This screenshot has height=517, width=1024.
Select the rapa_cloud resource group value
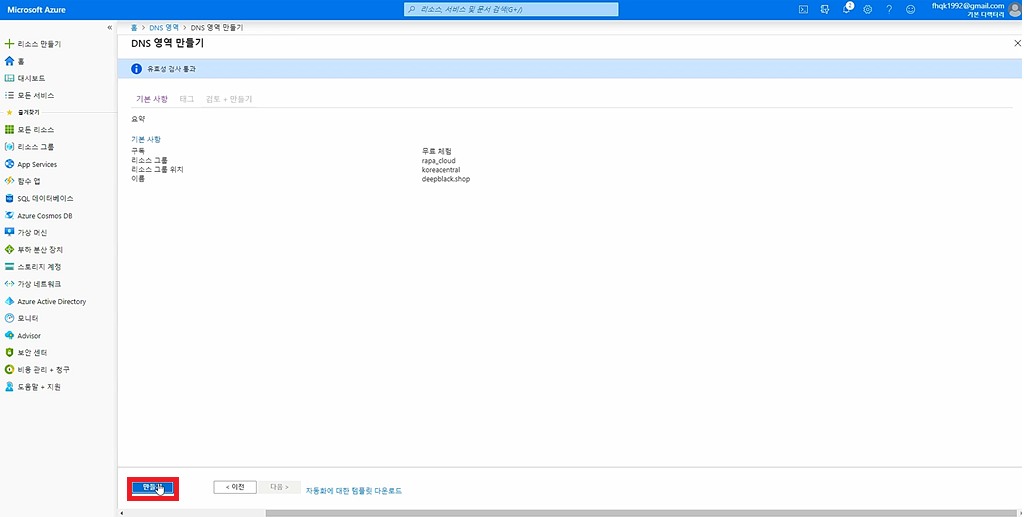[439, 161]
